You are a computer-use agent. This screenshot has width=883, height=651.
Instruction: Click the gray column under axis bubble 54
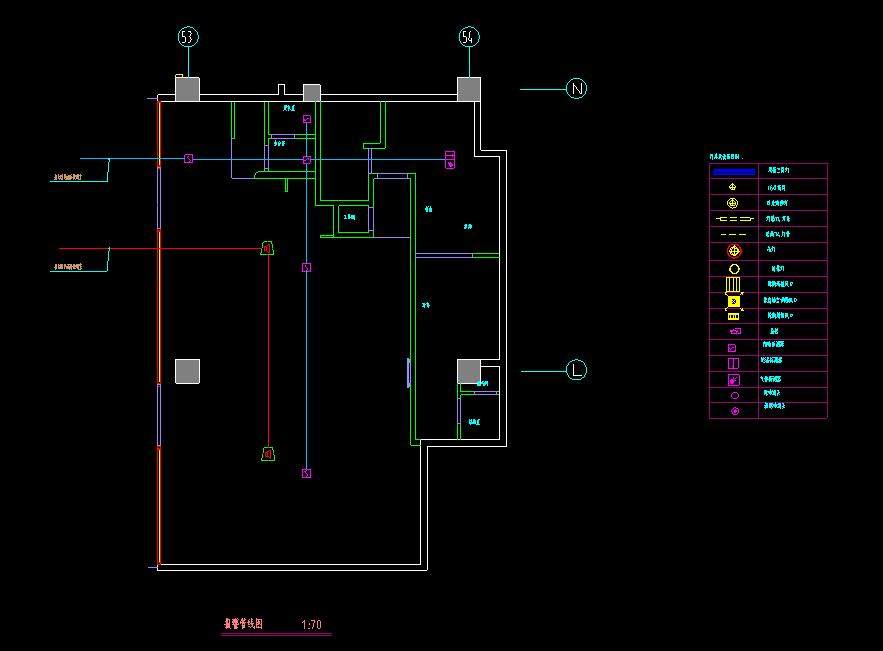pos(469,89)
